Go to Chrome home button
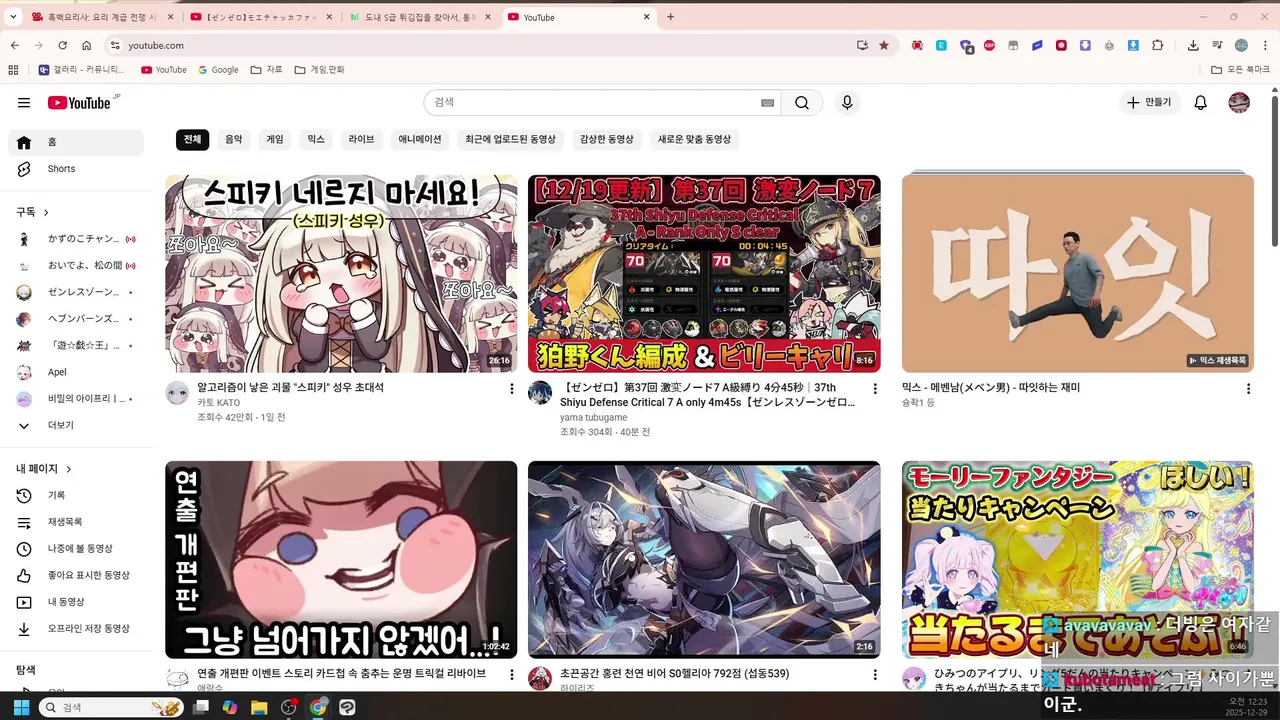This screenshot has width=1280, height=720. pos(87,45)
